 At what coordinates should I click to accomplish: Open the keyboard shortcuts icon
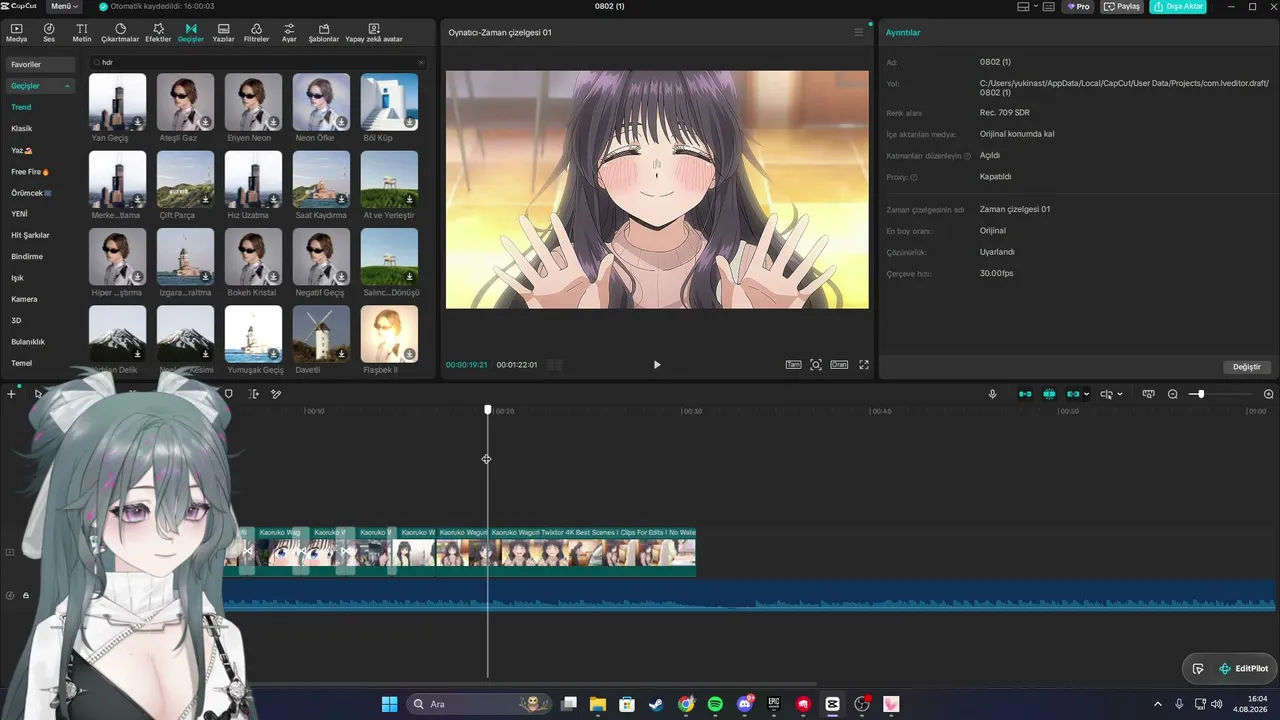tap(1049, 7)
